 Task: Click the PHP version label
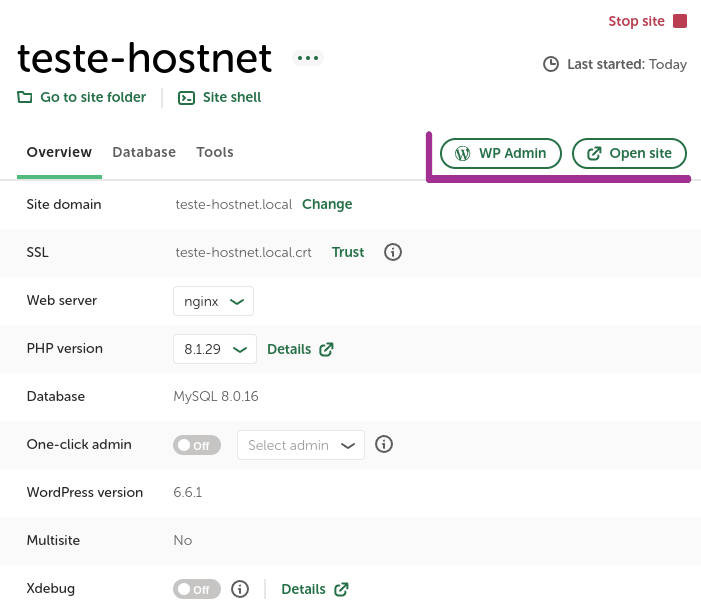point(65,348)
